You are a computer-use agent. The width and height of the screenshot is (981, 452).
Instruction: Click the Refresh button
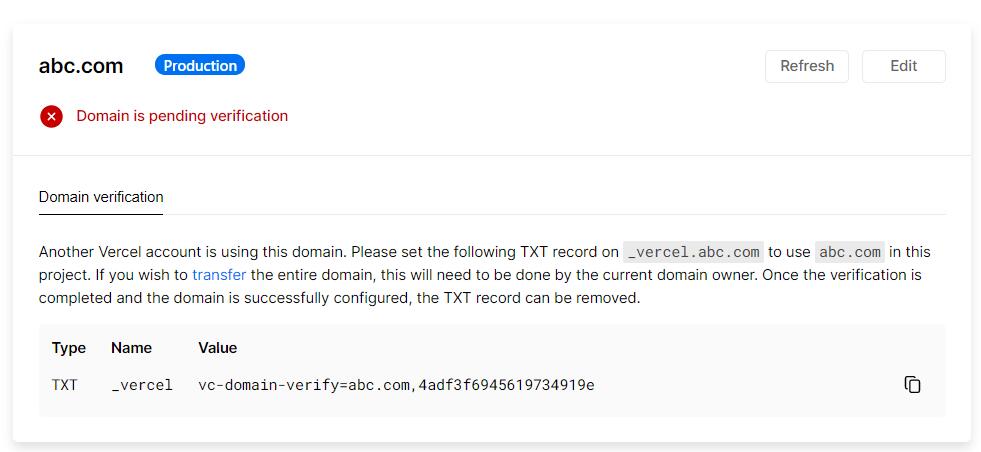click(806, 66)
